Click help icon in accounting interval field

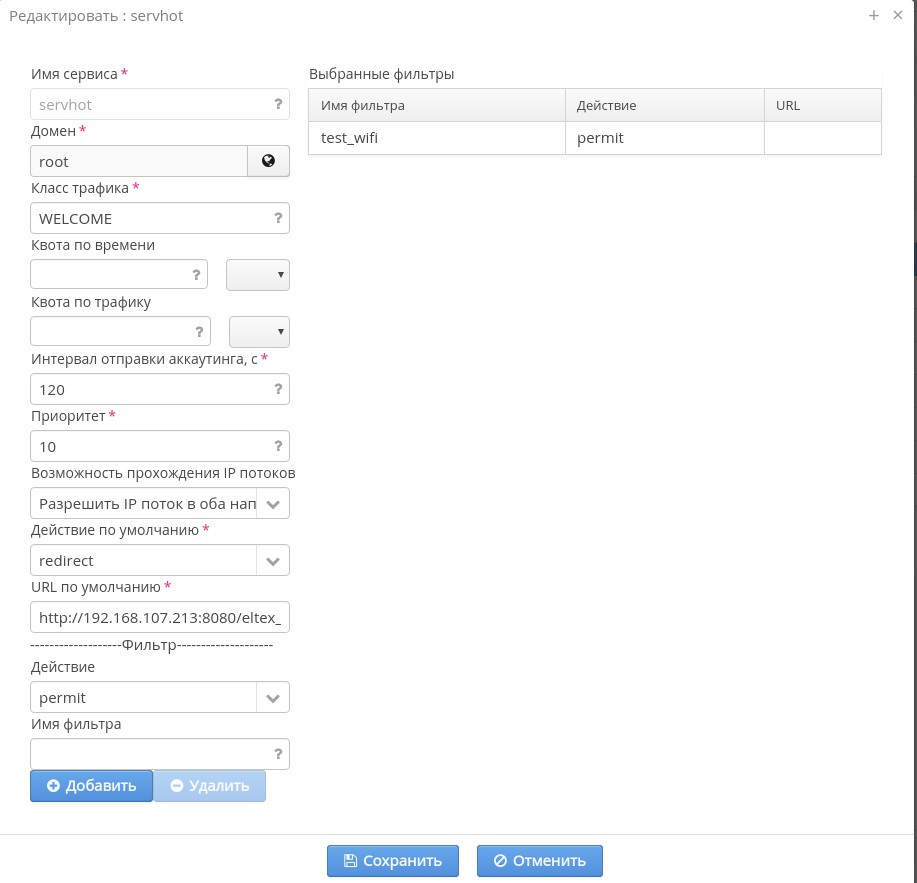(278, 389)
